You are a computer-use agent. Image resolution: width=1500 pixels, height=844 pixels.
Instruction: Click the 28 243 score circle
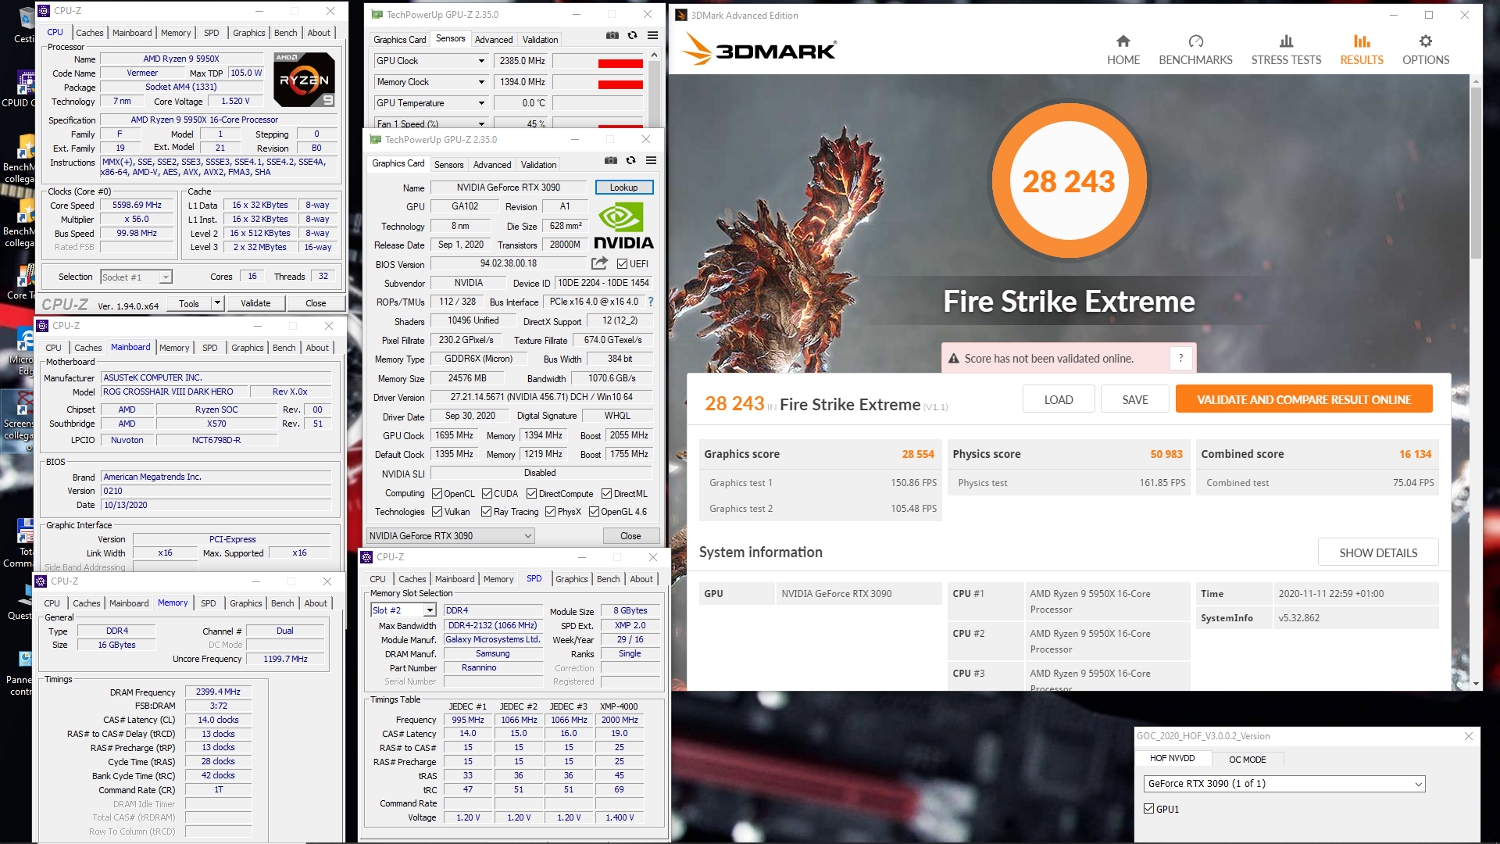1068,181
